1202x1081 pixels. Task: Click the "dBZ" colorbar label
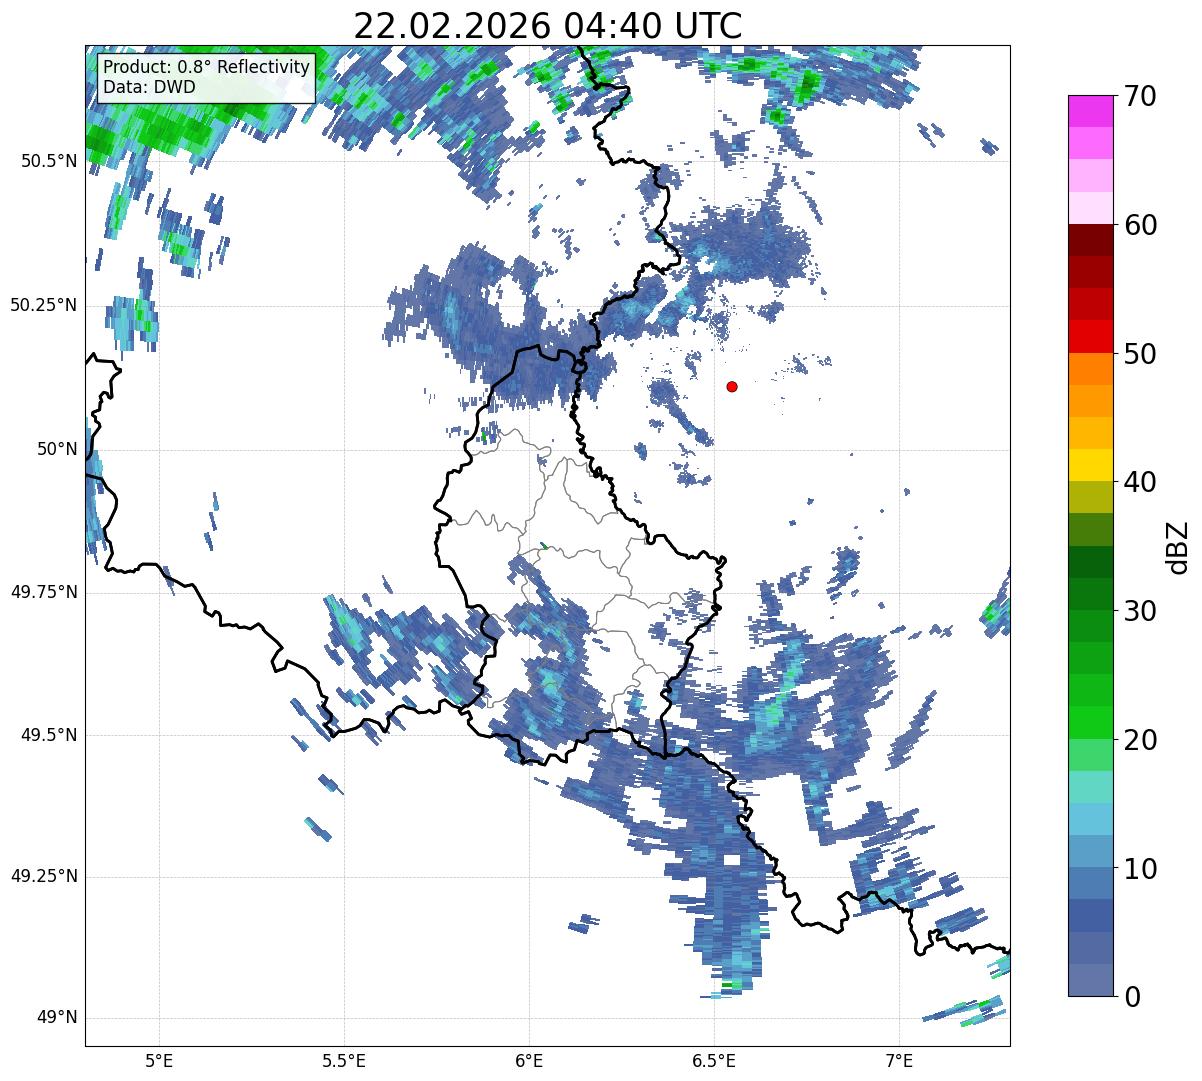pos(1179,546)
